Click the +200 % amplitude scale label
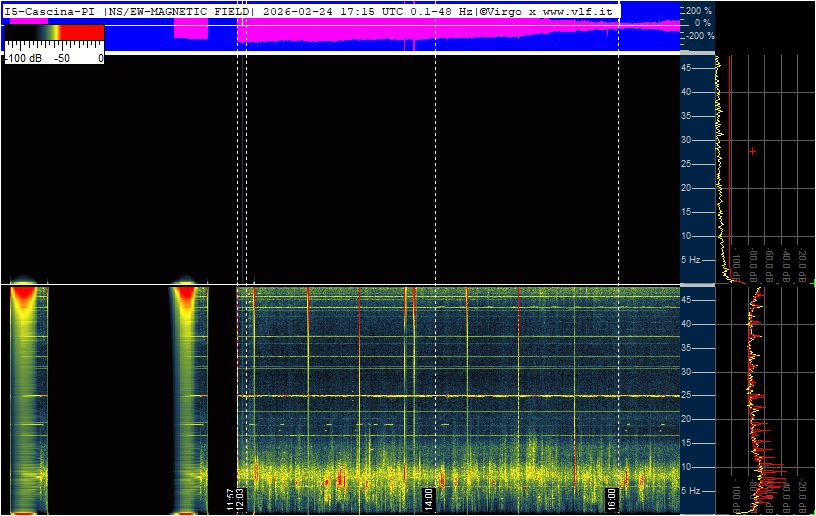 click(697, 10)
